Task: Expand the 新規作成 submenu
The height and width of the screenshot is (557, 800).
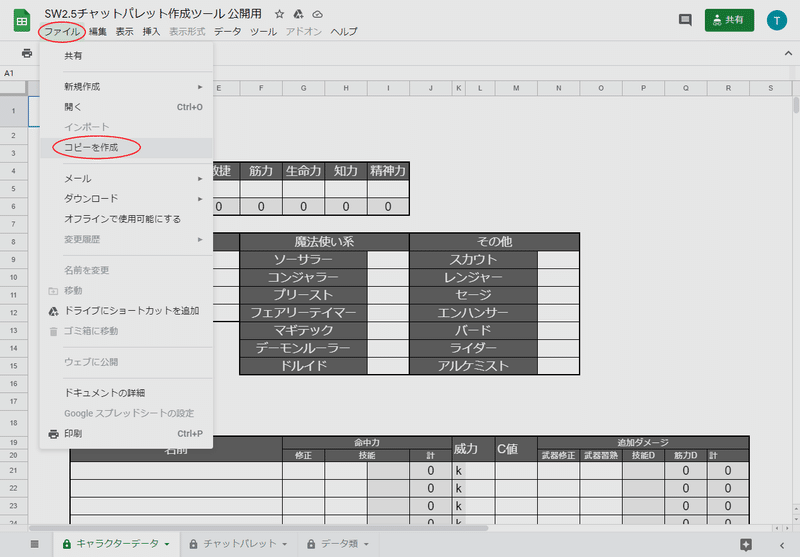Action: [x=126, y=87]
